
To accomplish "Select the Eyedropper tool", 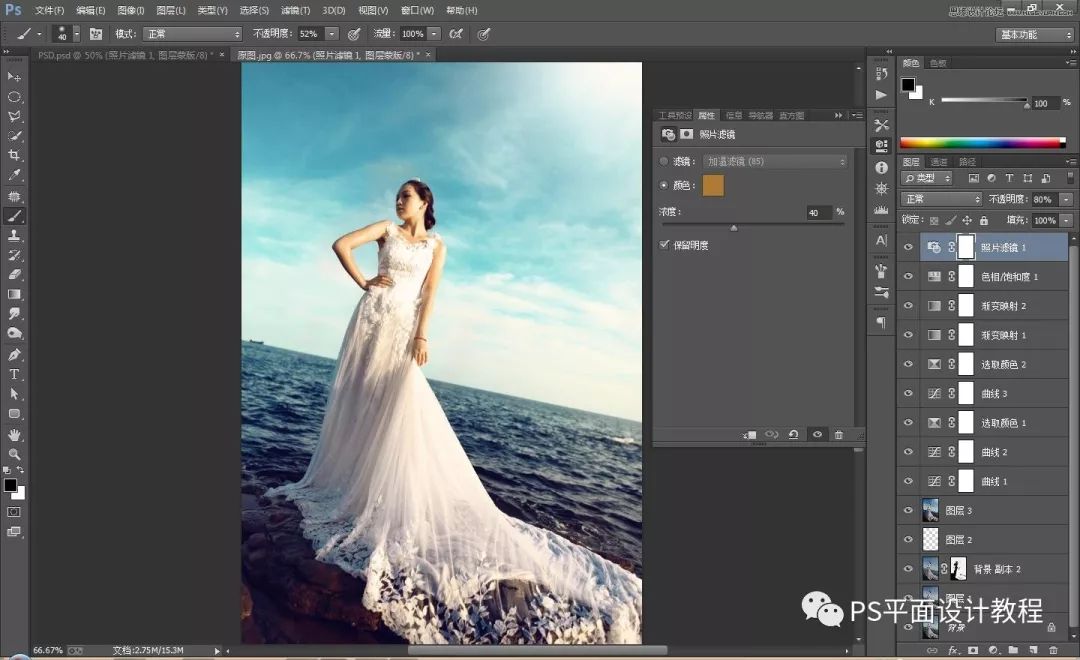I will coord(14,175).
